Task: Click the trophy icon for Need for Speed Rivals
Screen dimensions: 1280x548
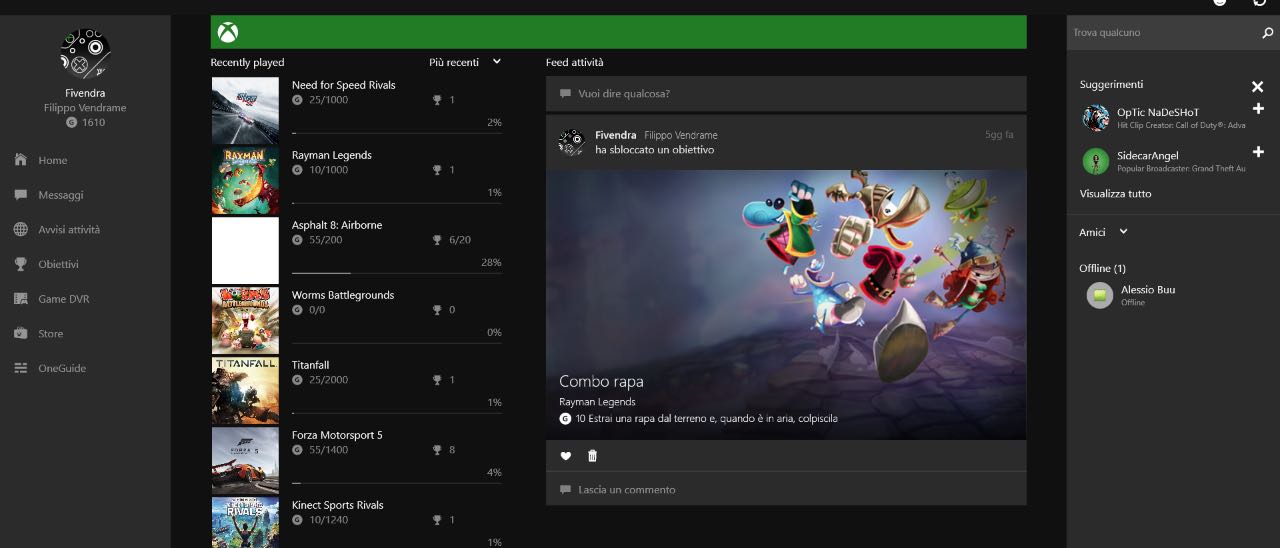Action: [437, 100]
